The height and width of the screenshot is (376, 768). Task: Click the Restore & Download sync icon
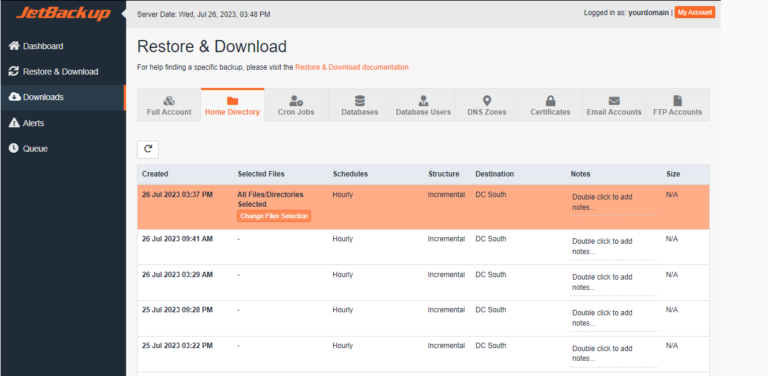(x=14, y=71)
